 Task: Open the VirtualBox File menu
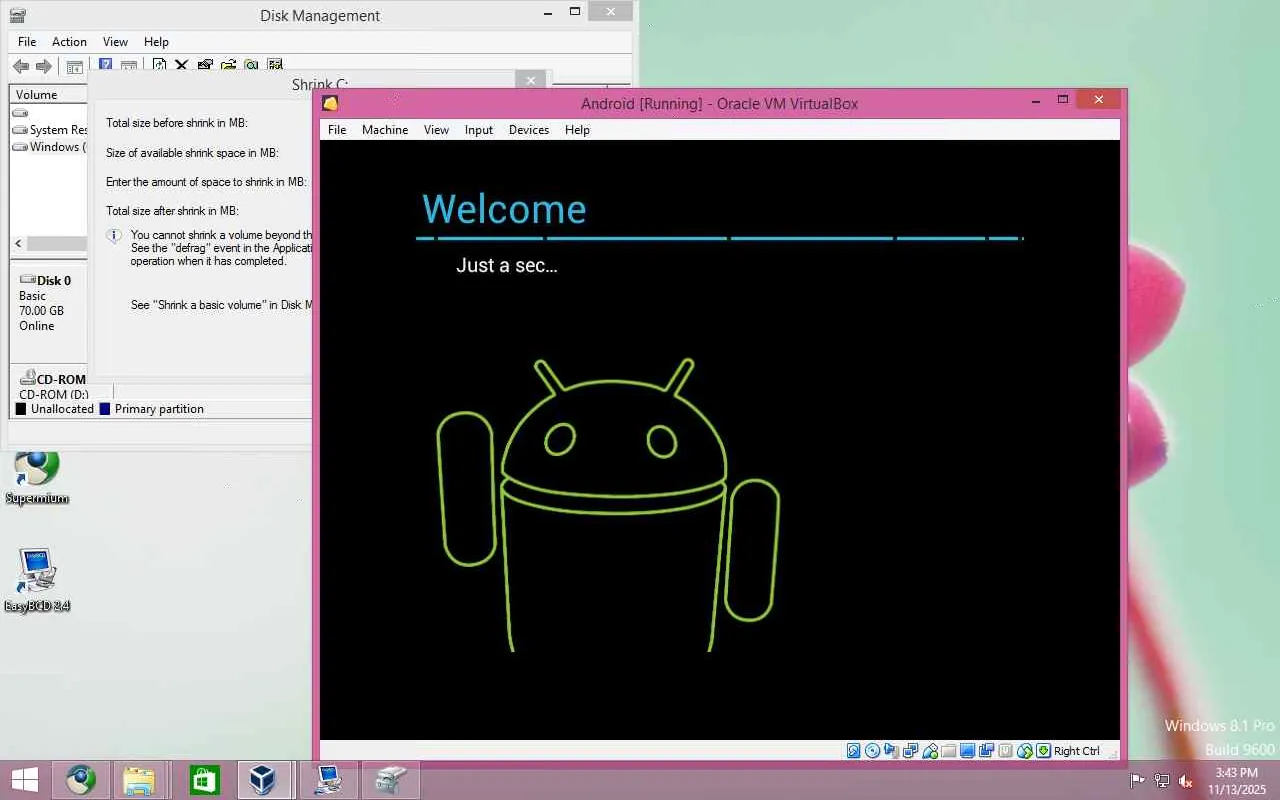[x=337, y=130]
